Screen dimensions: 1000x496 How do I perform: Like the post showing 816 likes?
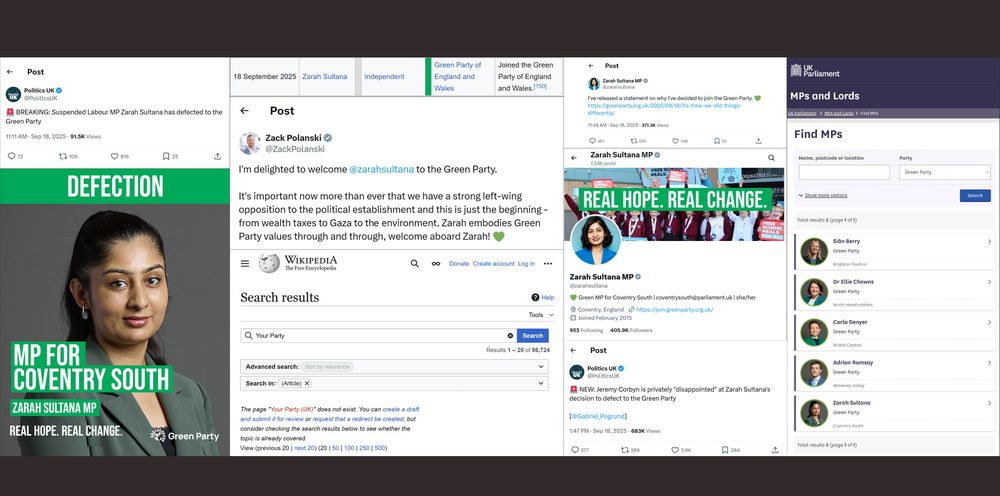tap(114, 156)
